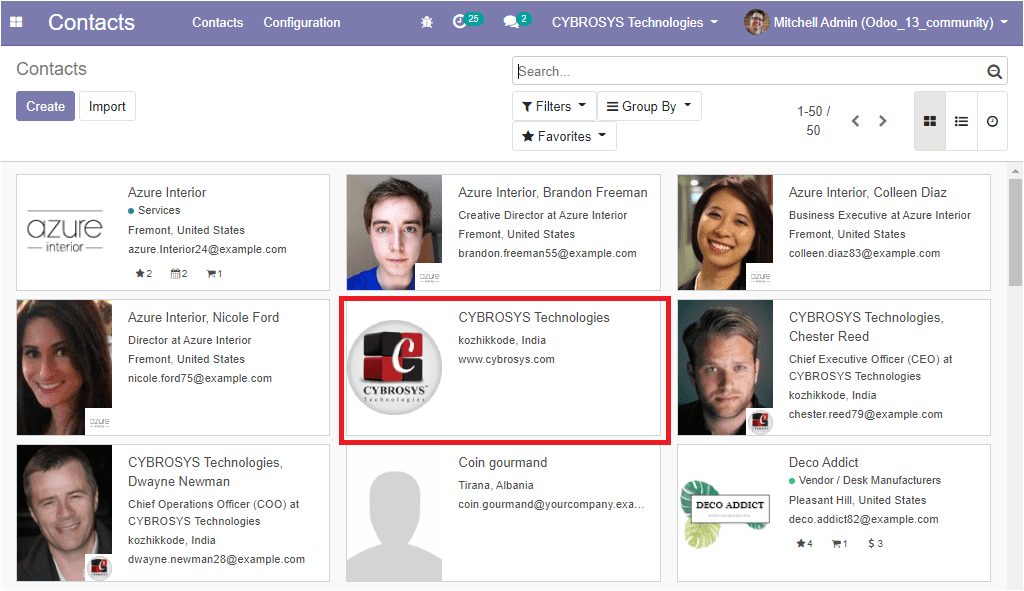The image size is (1024, 591).
Task: Click the Contacts app title
Action: coord(91,22)
